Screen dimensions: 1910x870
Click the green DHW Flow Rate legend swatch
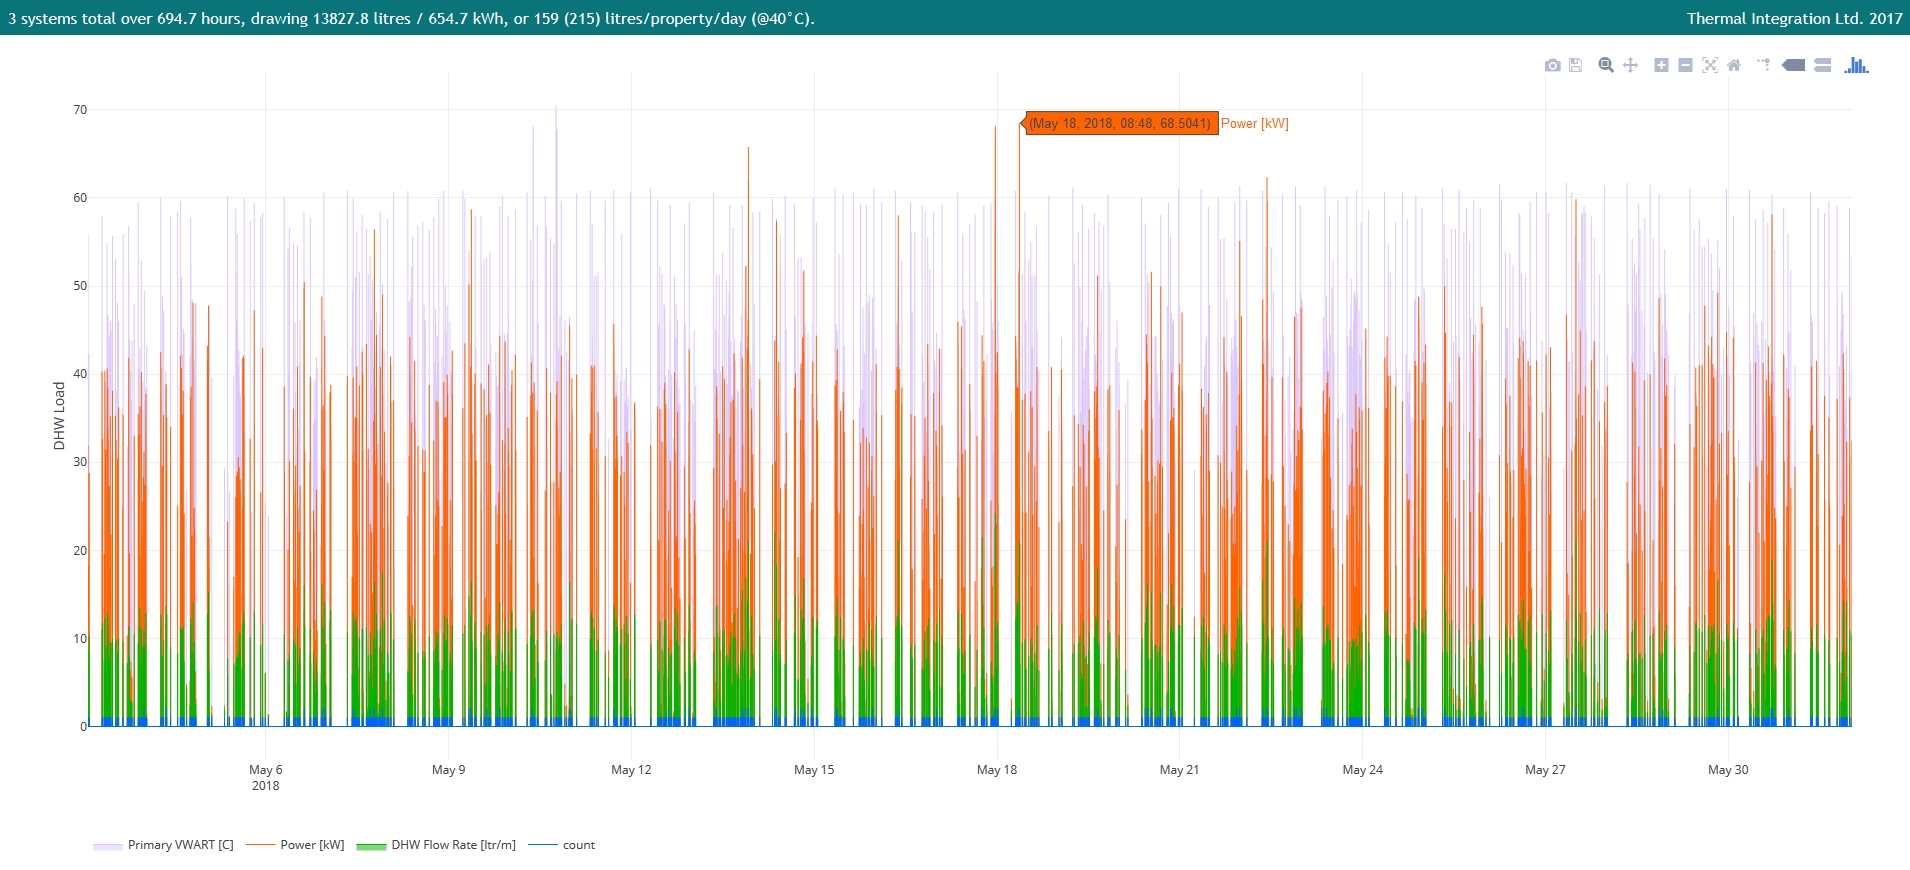[x=371, y=846]
